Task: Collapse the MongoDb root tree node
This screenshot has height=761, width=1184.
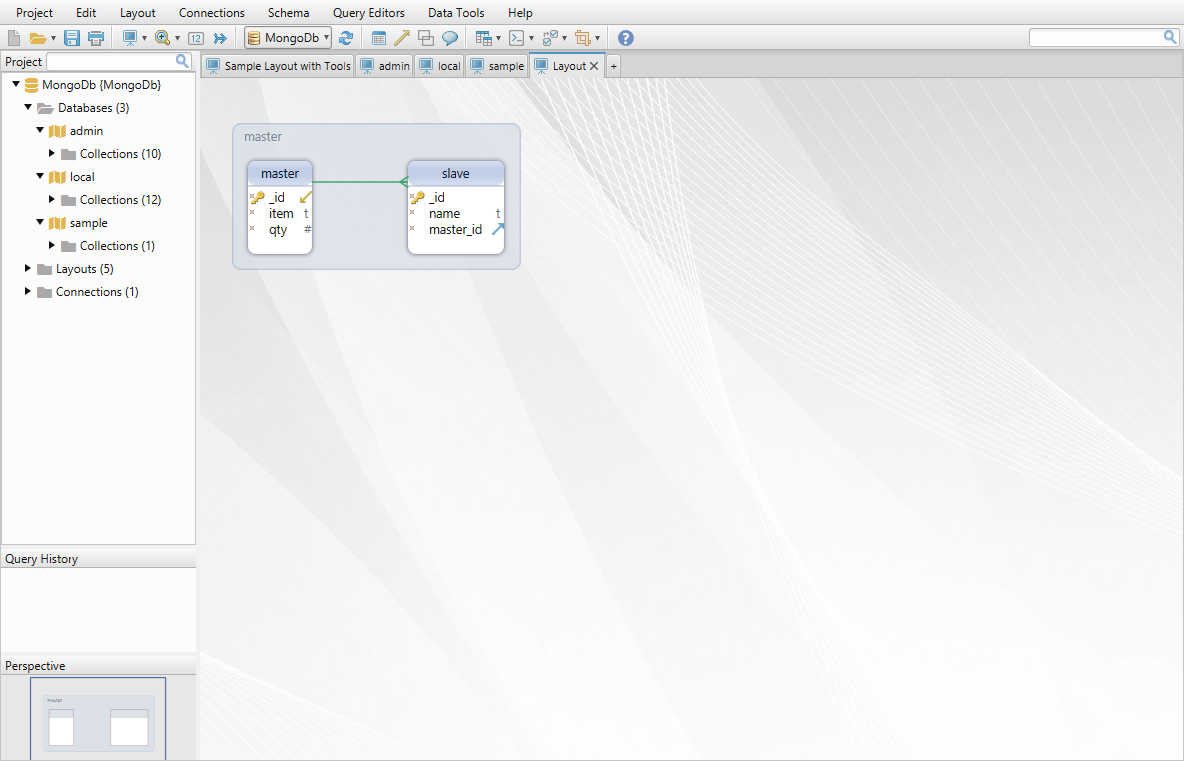Action: [16, 84]
